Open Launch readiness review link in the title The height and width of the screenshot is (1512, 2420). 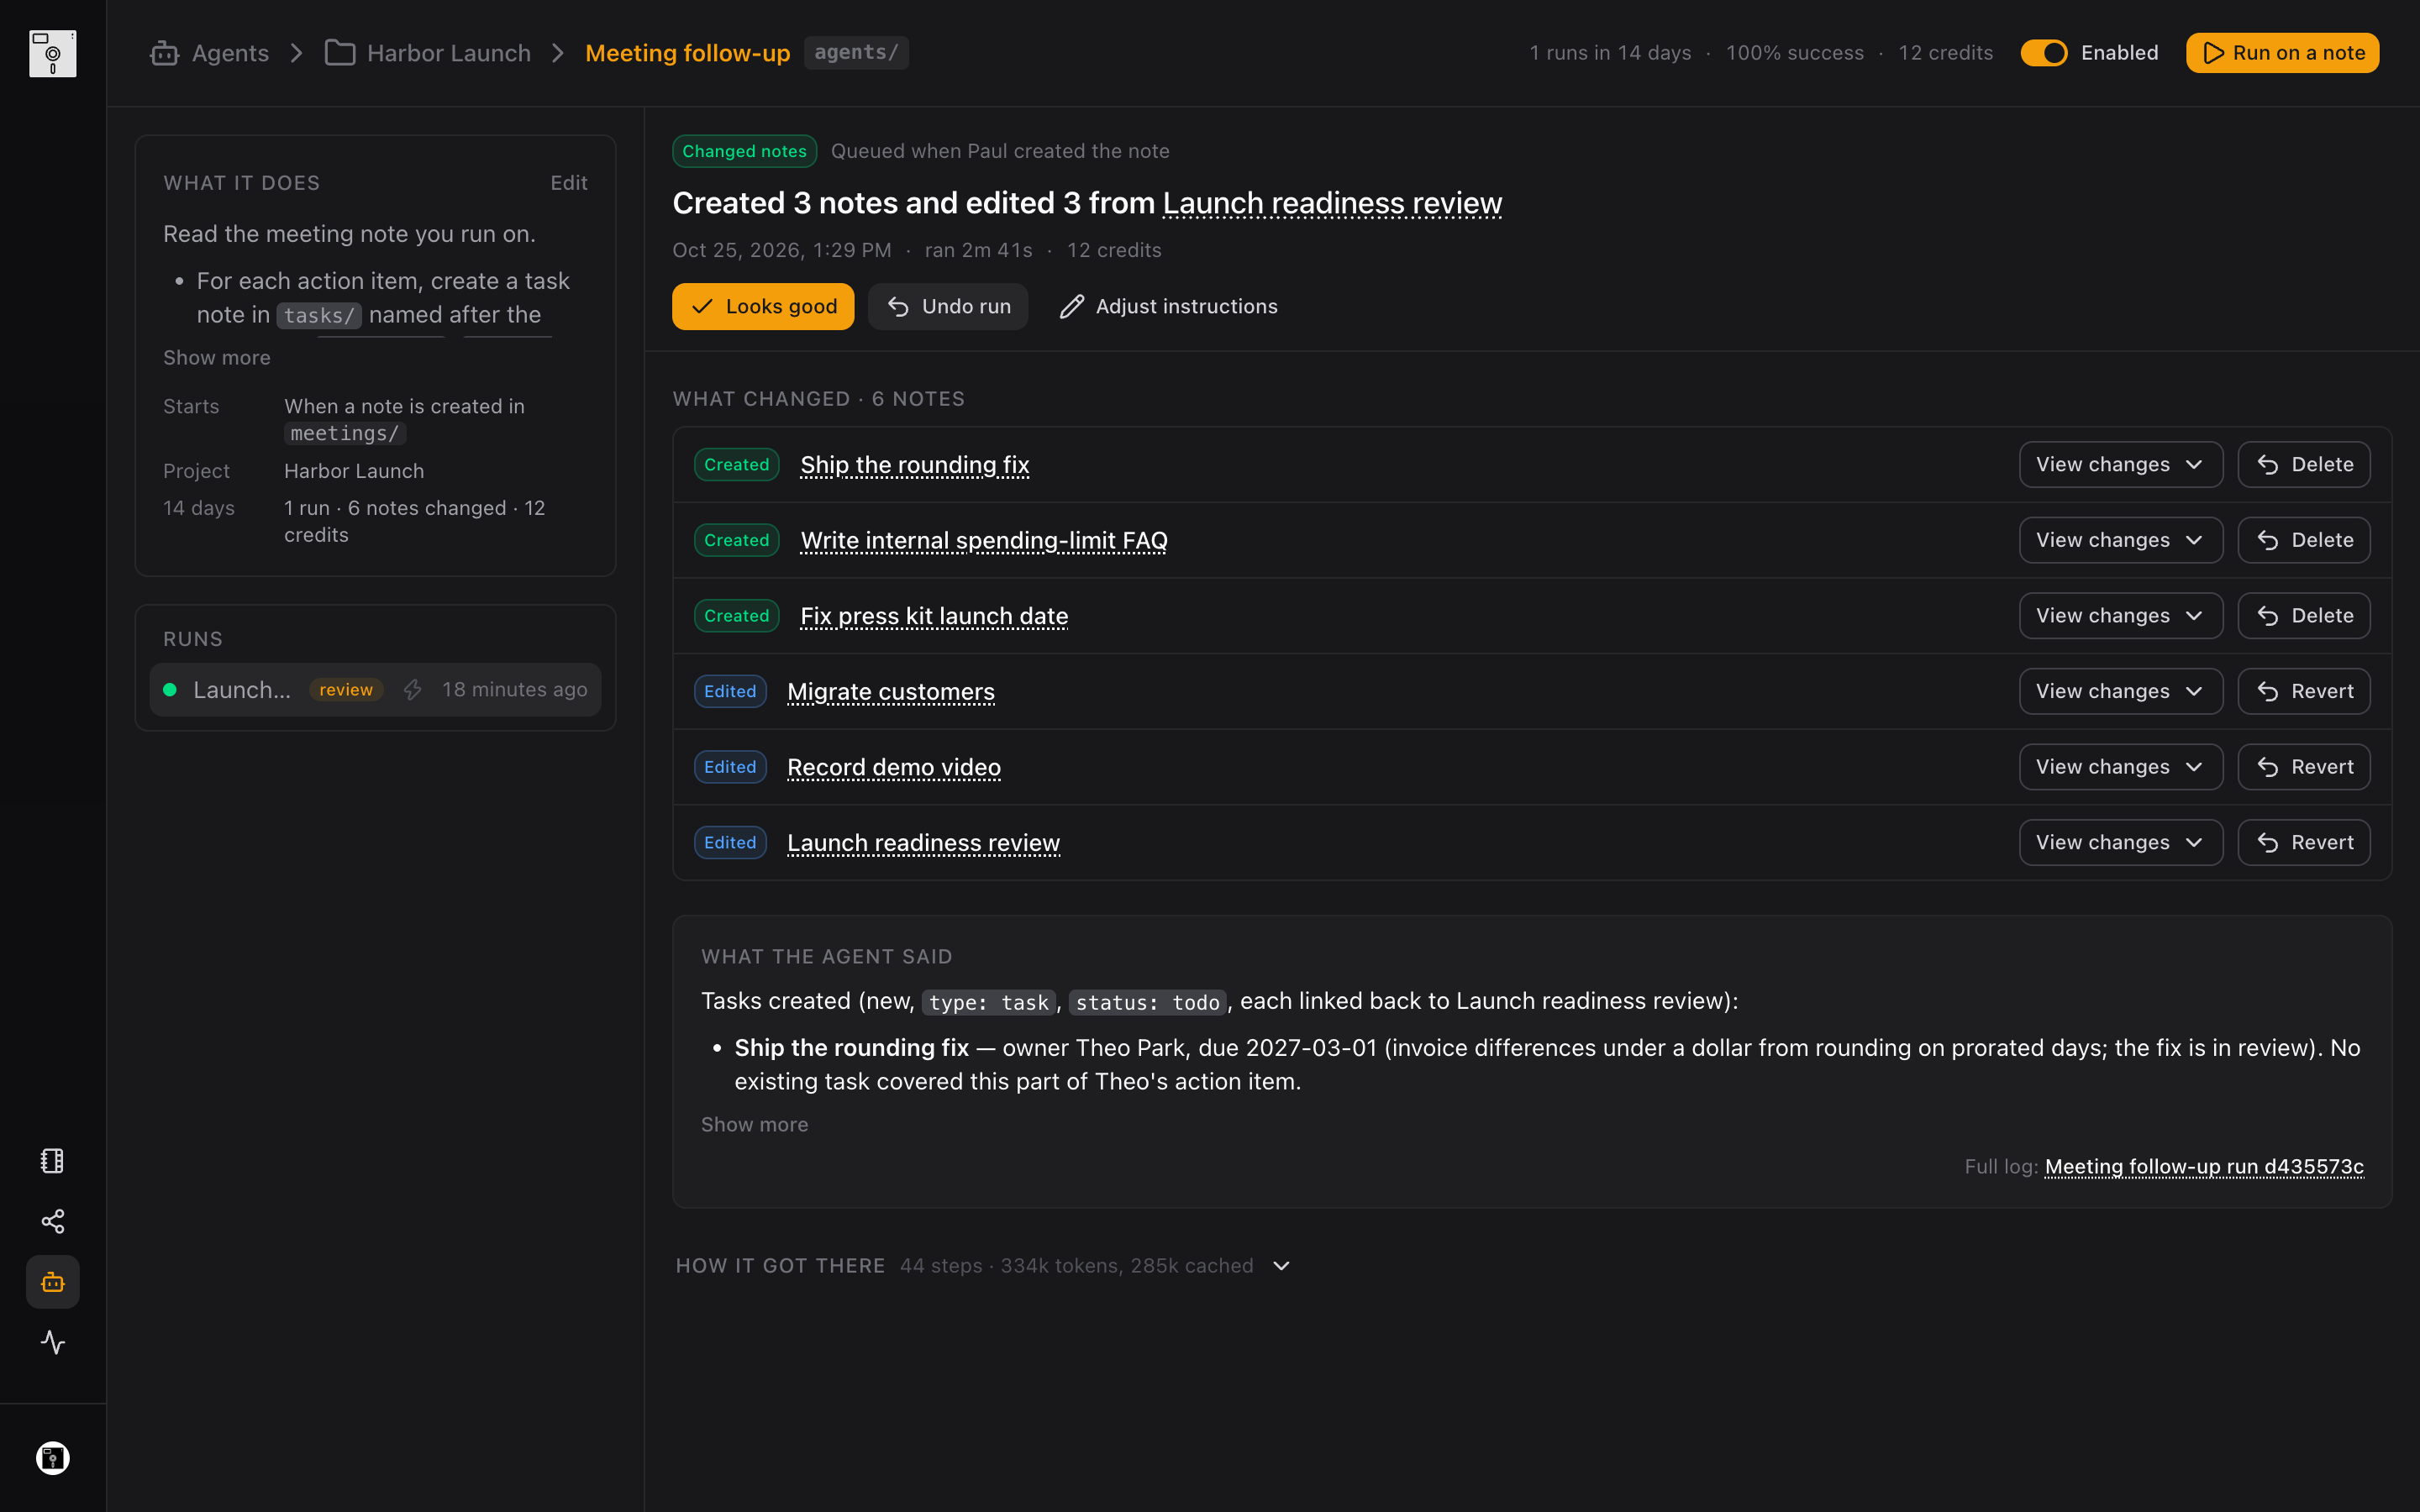(1332, 203)
